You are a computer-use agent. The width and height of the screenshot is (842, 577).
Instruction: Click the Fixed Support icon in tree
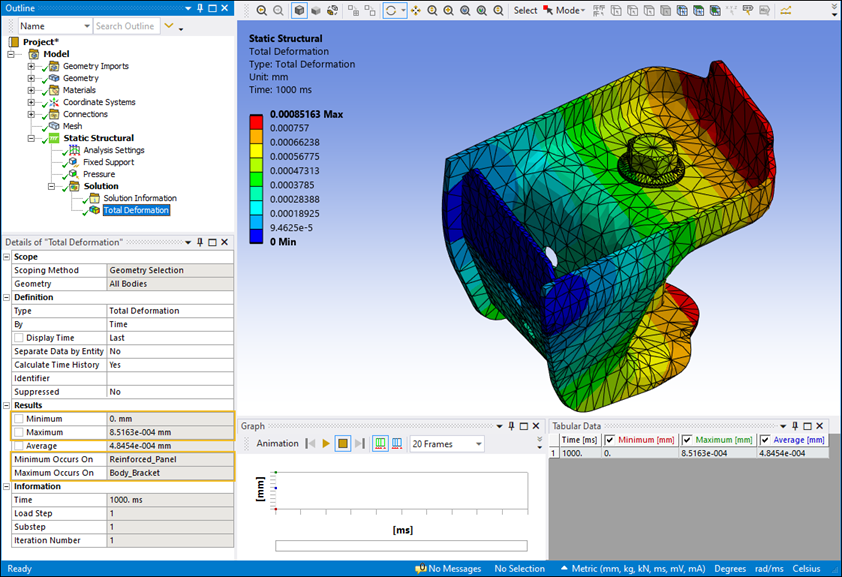coord(73,162)
